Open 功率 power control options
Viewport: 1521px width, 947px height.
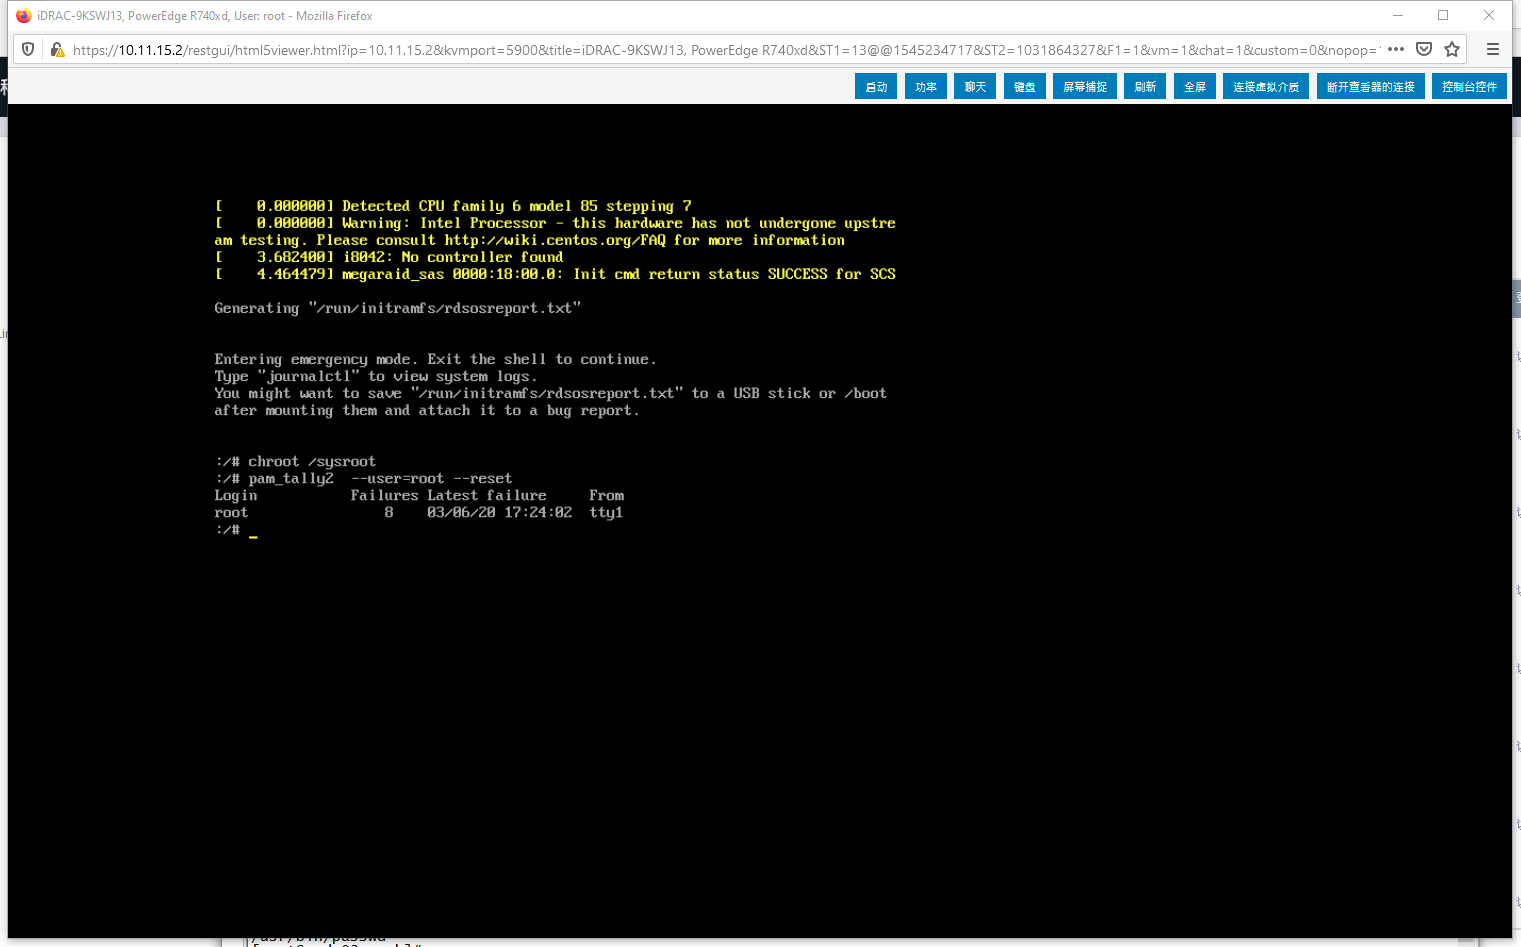click(x=925, y=86)
